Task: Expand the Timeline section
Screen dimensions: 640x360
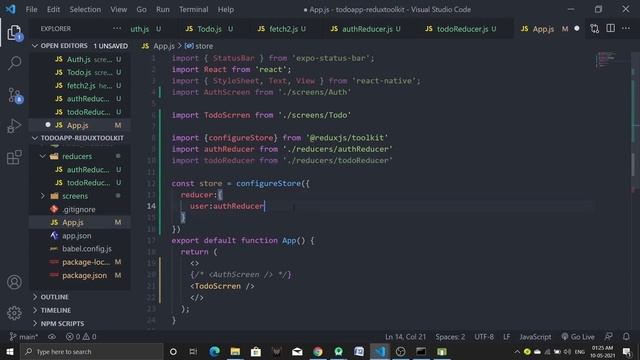Action: pyautogui.click(x=35, y=310)
